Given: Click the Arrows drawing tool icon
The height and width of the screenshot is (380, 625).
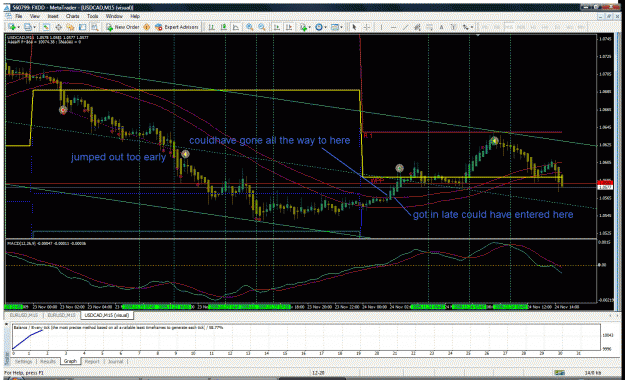Looking at the screenshot, I should point(465,27).
